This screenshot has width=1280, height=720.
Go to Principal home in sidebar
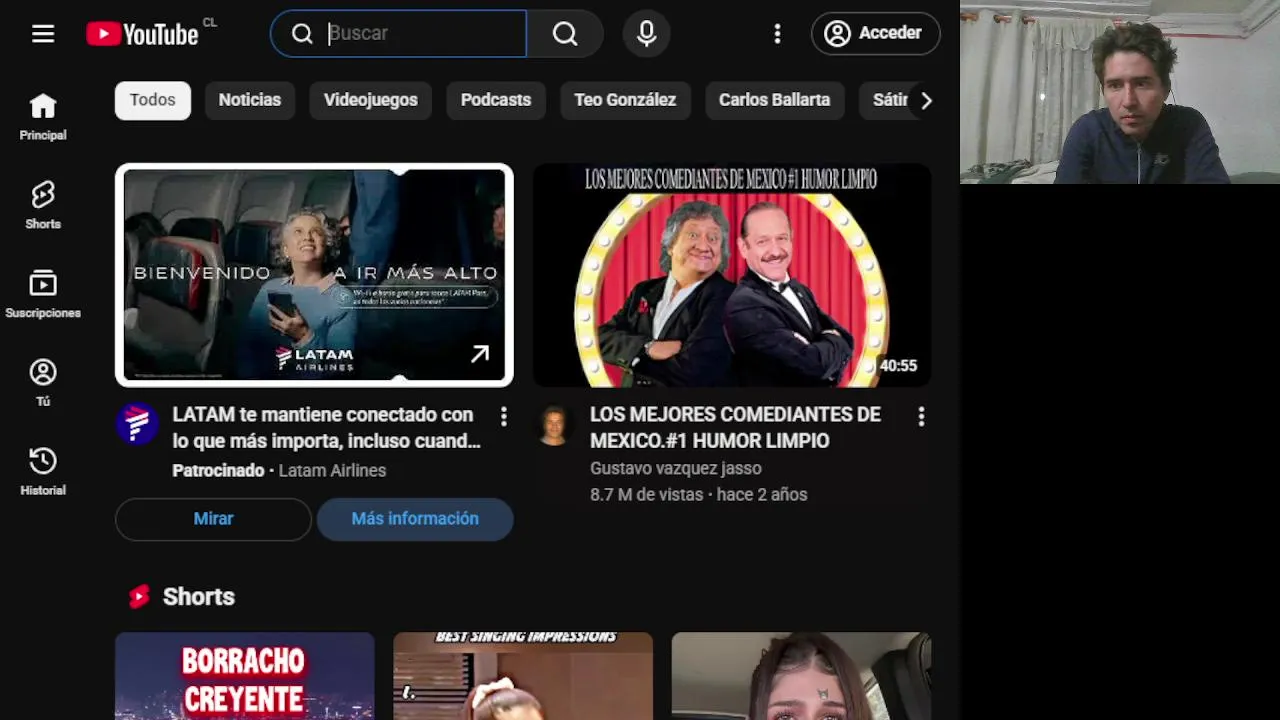[x=43, y=117]
